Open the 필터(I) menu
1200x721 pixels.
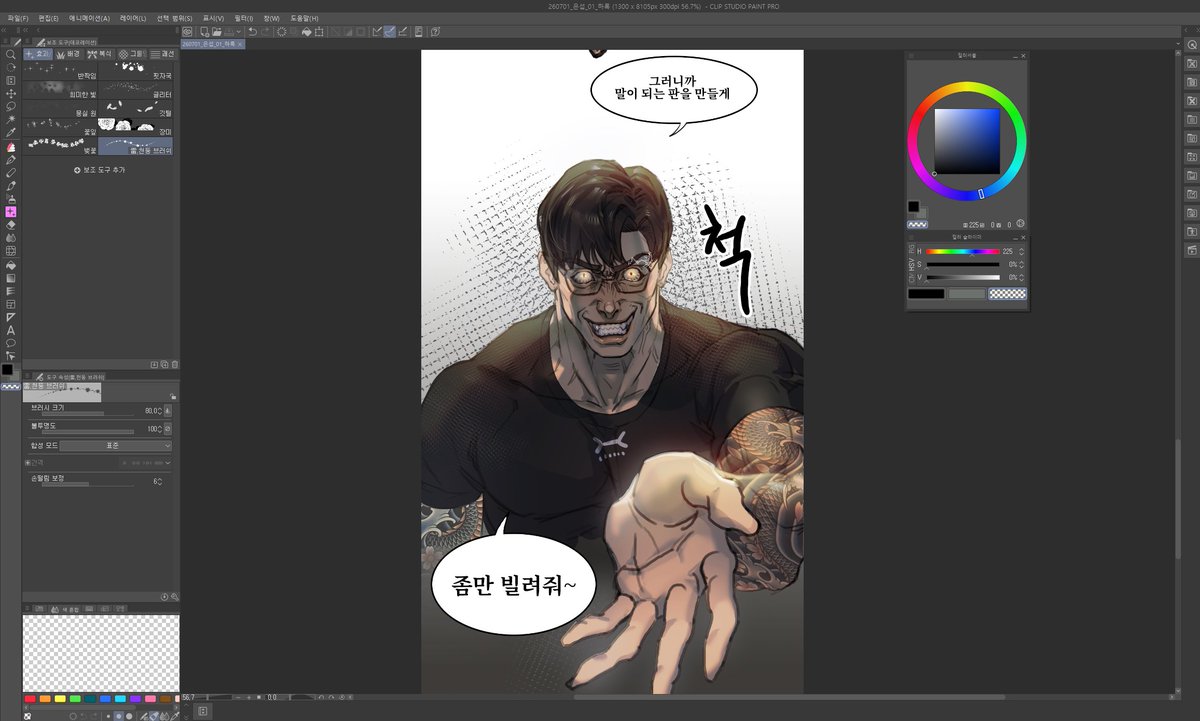click(x=244, y=18)
